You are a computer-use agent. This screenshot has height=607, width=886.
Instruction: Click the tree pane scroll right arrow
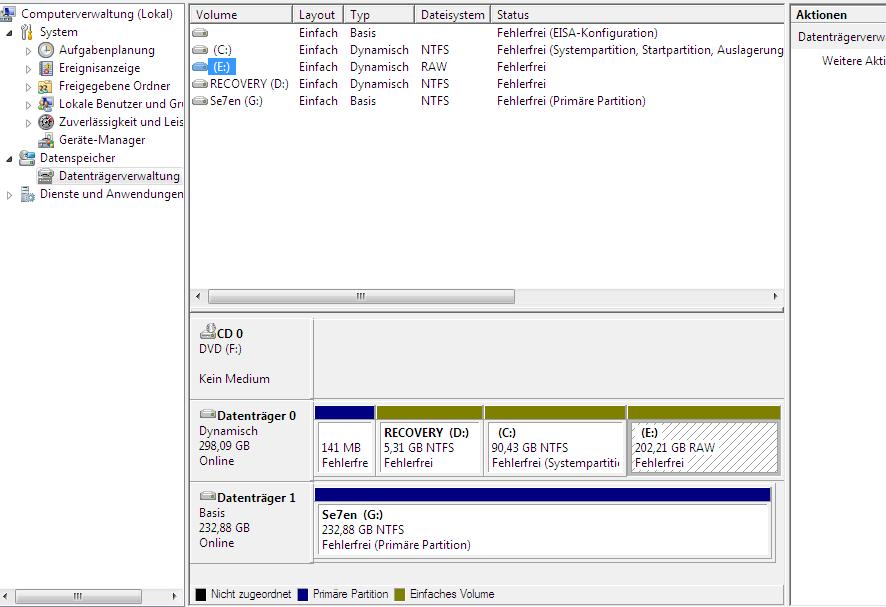tap(175, 596)
